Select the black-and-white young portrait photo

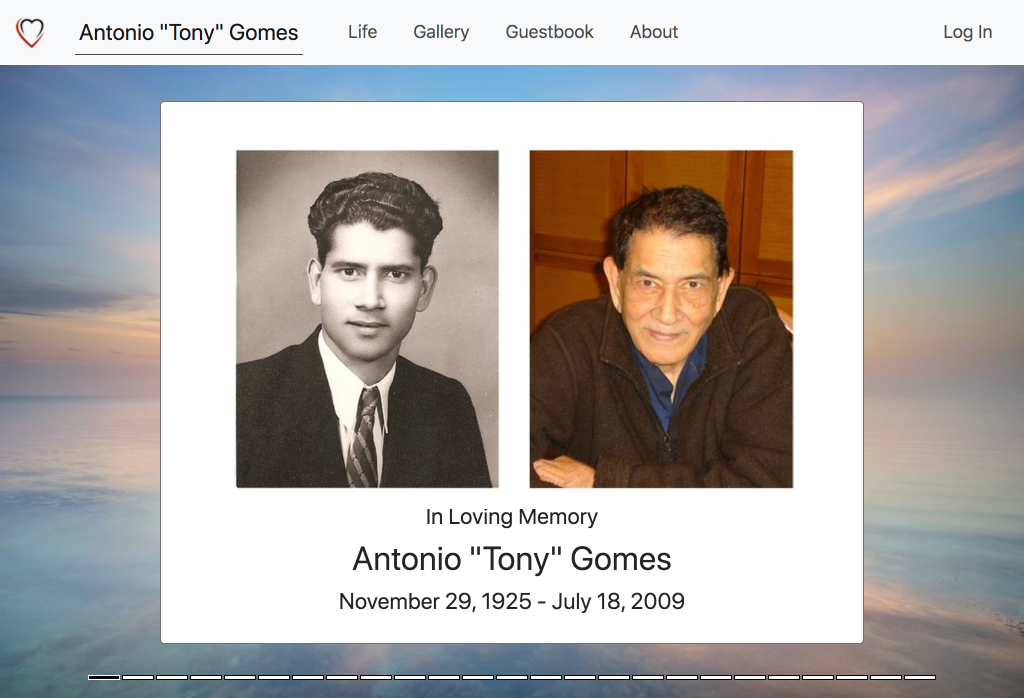368,319
